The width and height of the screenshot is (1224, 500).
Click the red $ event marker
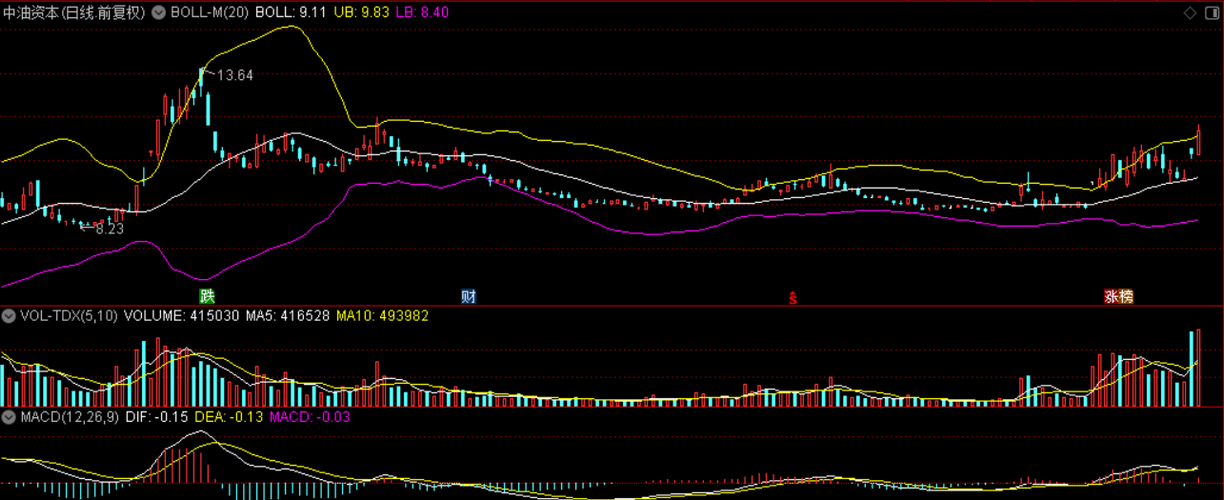(794, 298)
